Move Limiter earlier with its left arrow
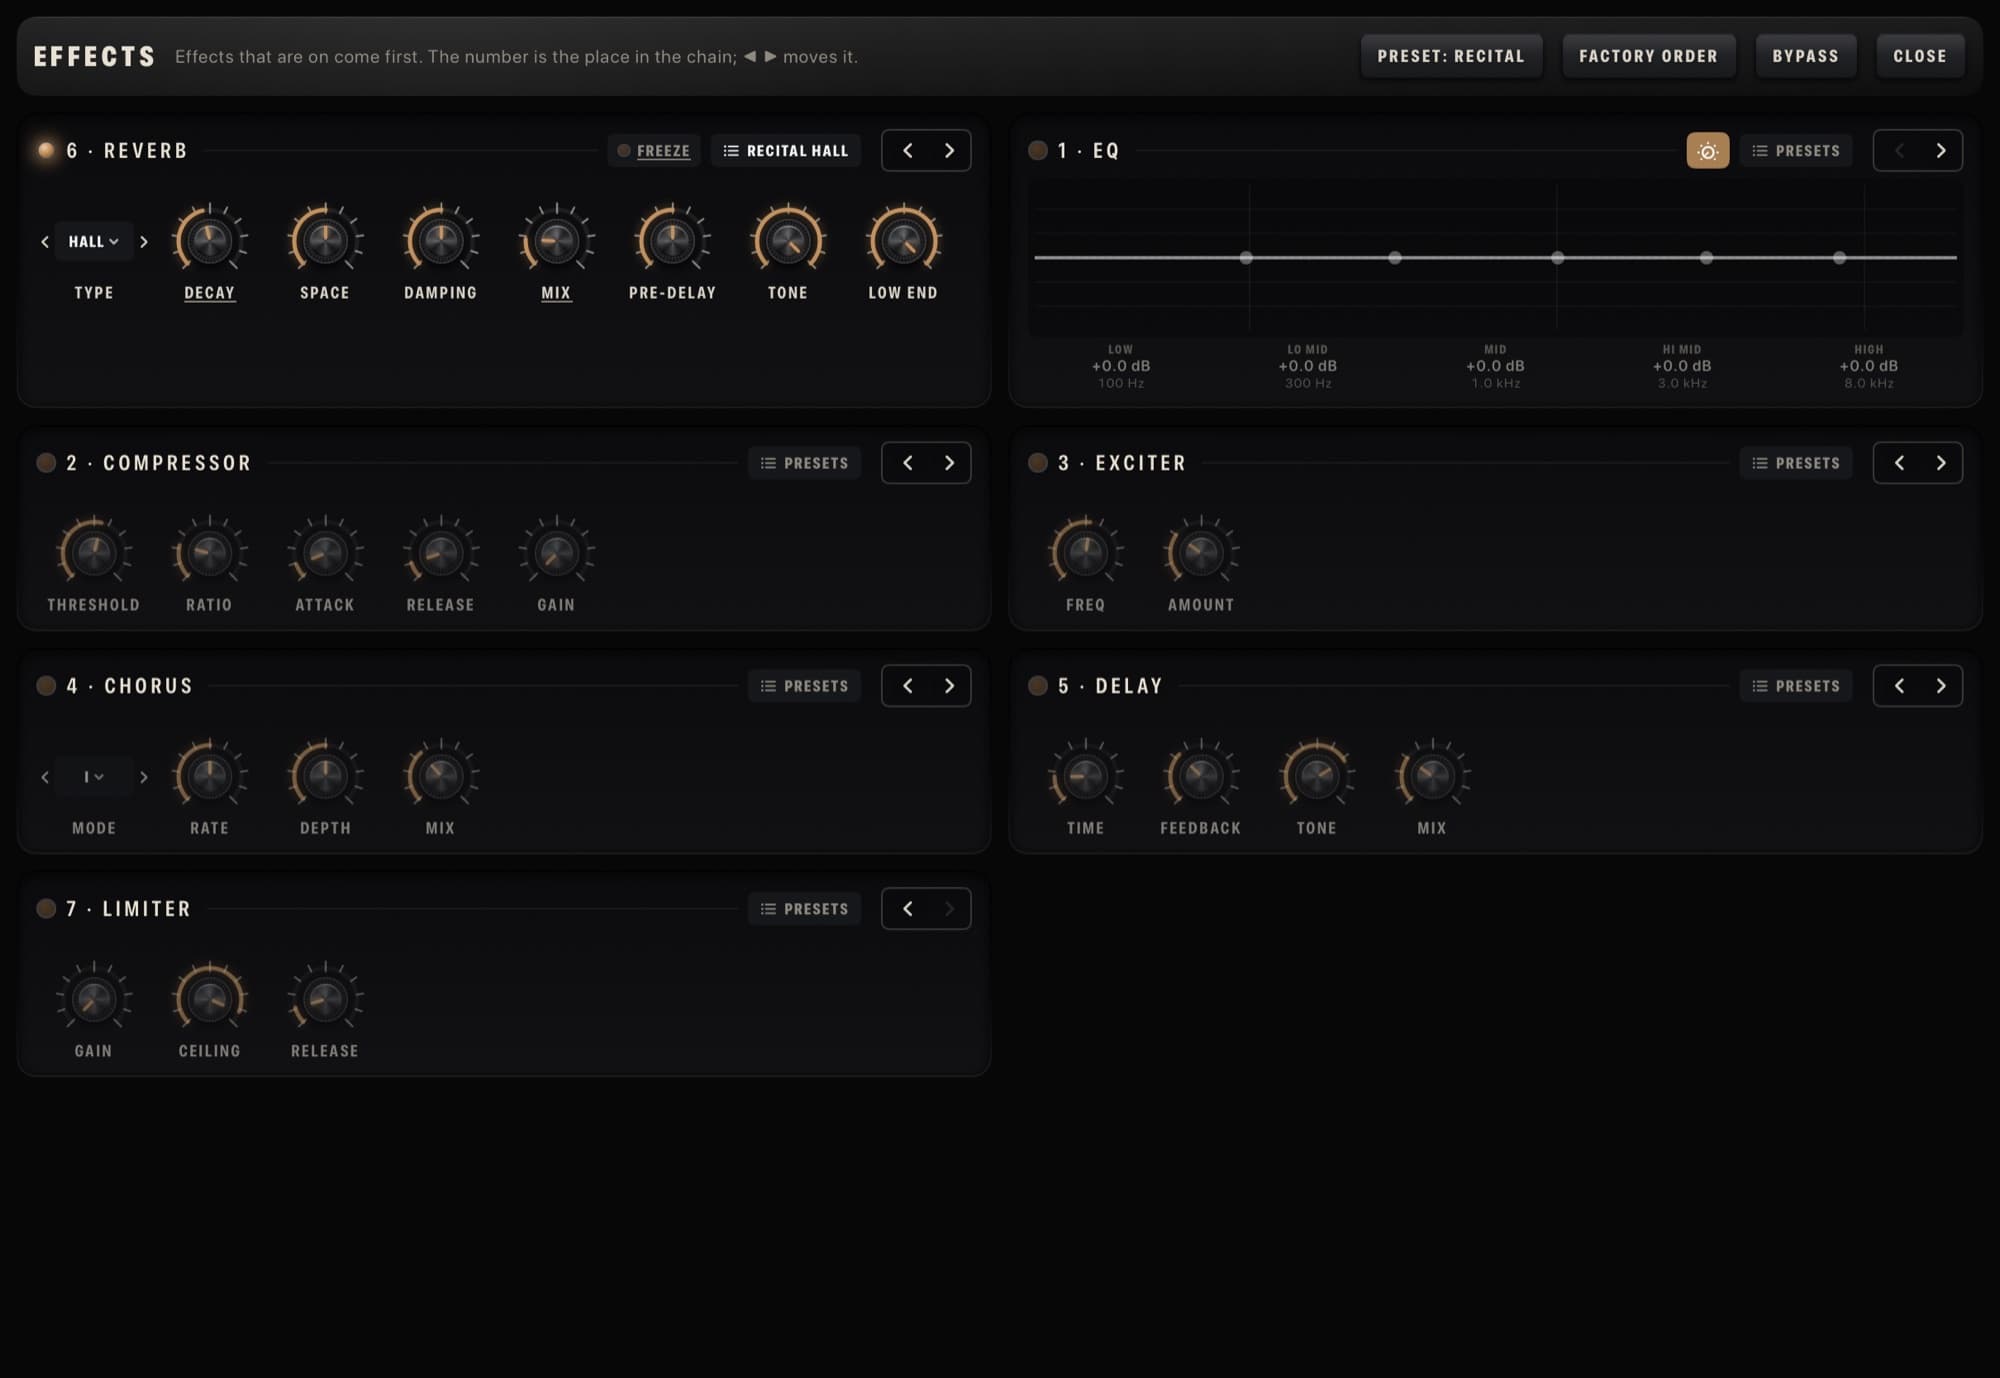 point(907,909)
